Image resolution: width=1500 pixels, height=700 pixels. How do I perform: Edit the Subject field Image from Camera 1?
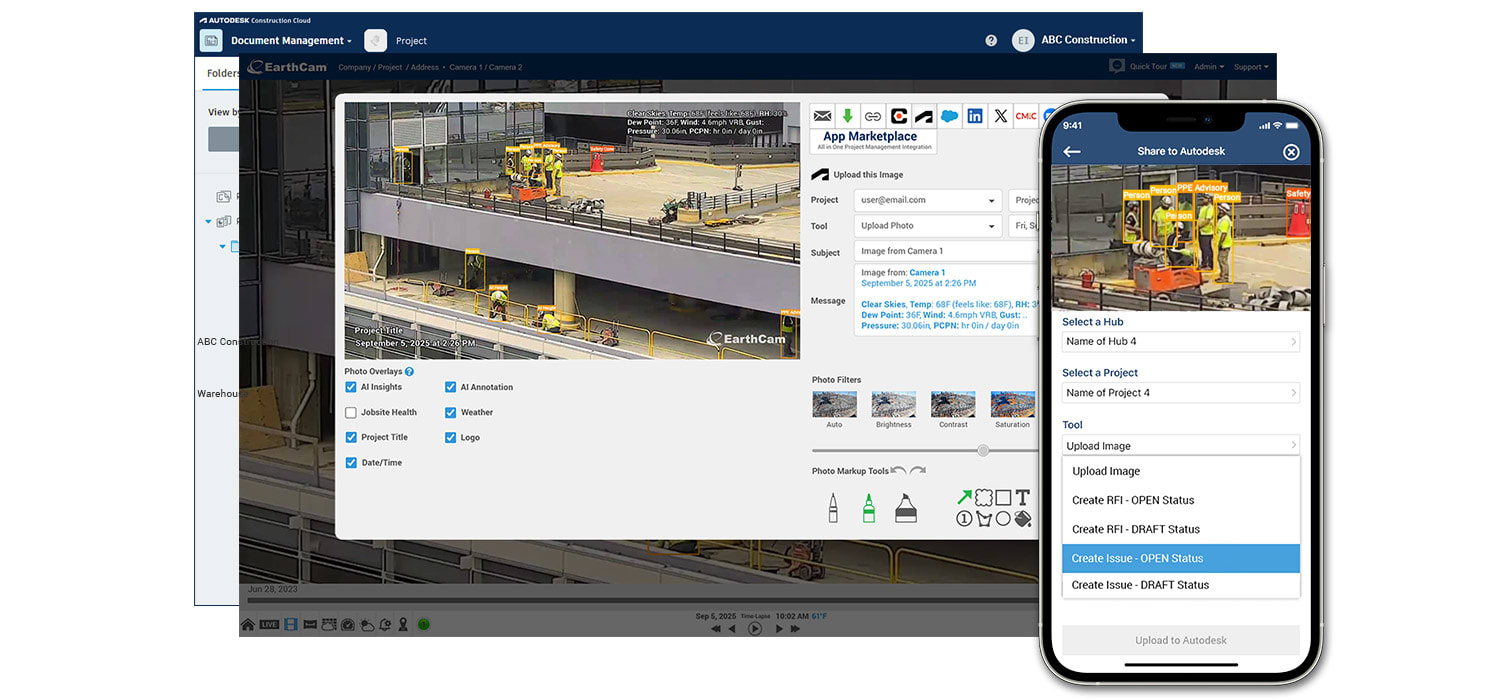(x=945, y=251)
